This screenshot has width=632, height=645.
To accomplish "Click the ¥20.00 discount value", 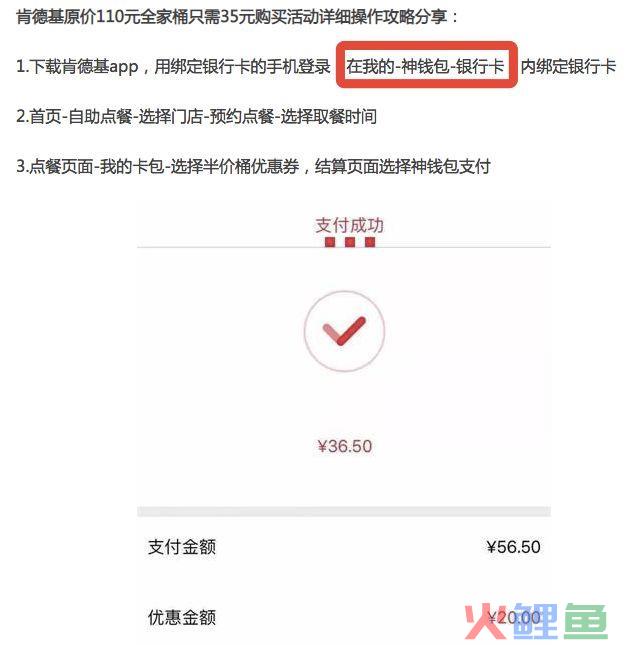I will click(x=514, y=617).
